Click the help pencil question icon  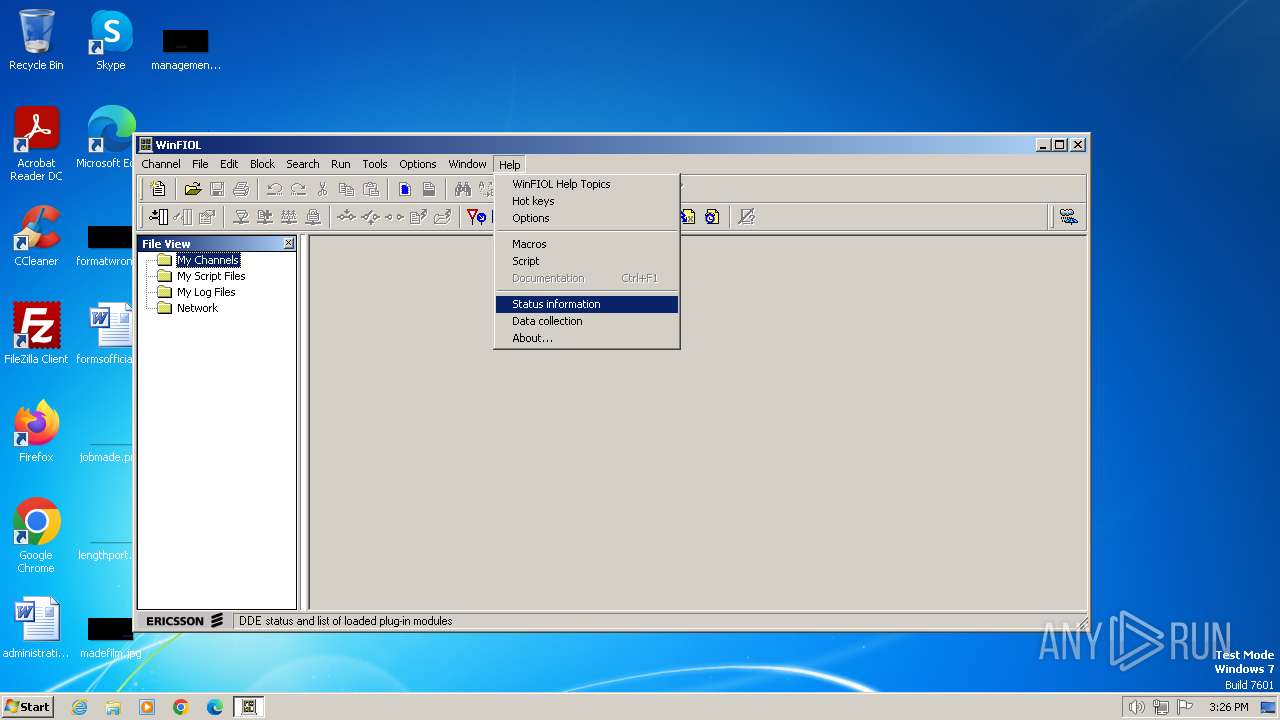tap(746, 216)
